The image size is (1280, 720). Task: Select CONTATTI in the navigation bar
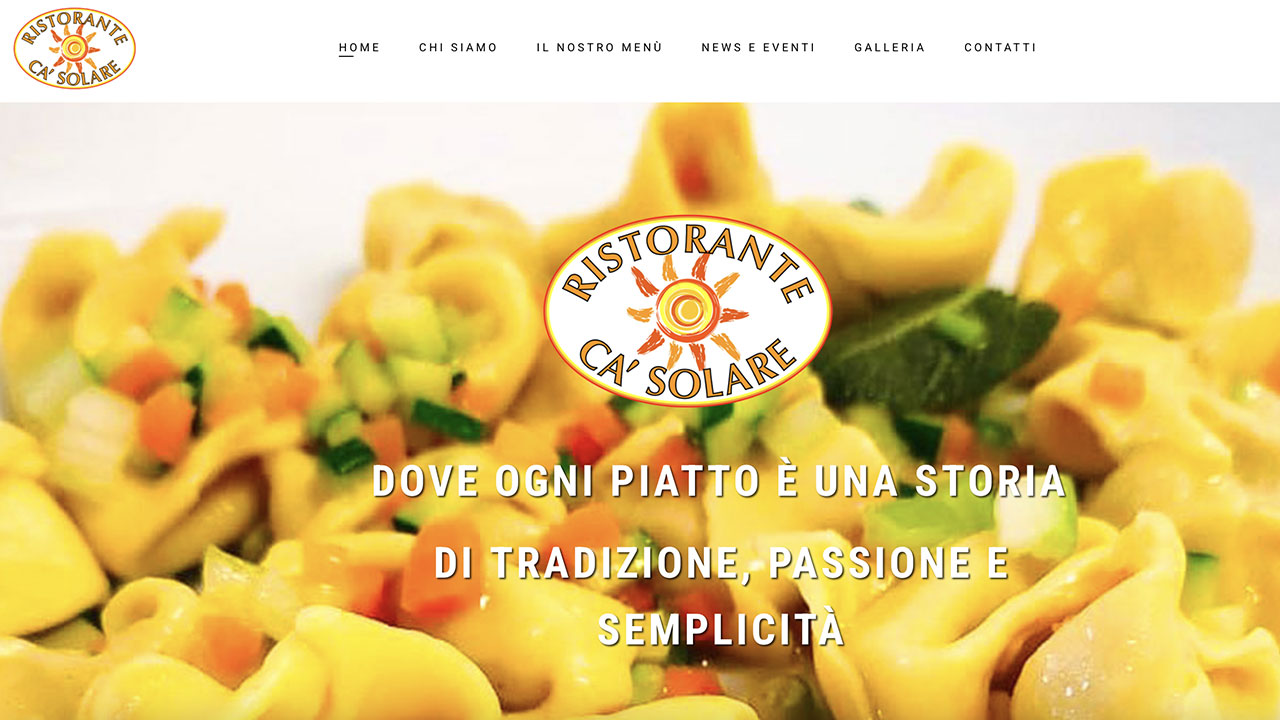pos(1000,47)
